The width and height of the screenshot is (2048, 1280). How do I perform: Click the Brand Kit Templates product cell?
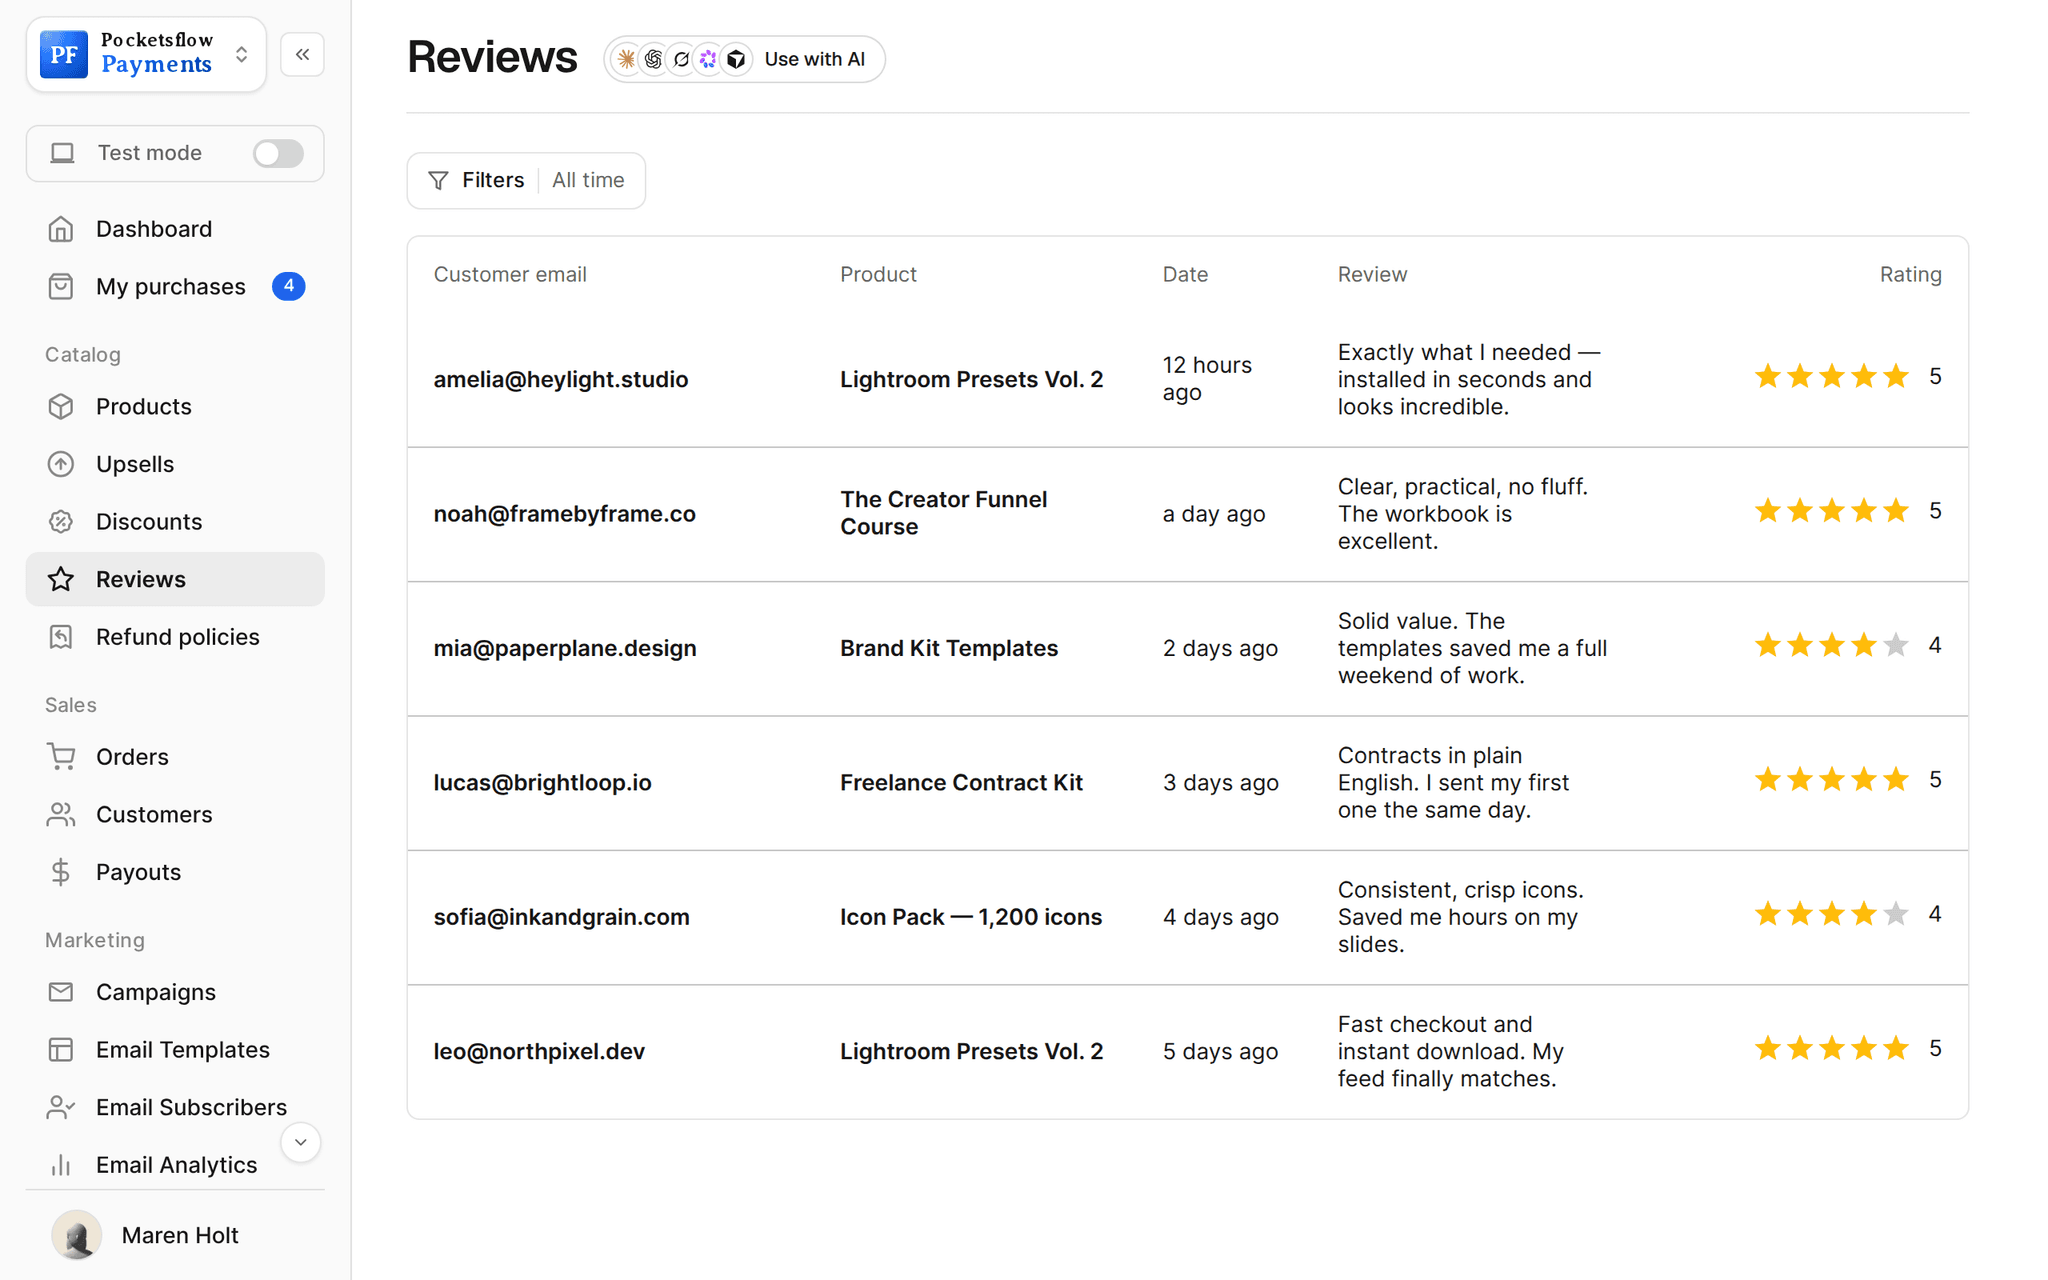(949, 648)
